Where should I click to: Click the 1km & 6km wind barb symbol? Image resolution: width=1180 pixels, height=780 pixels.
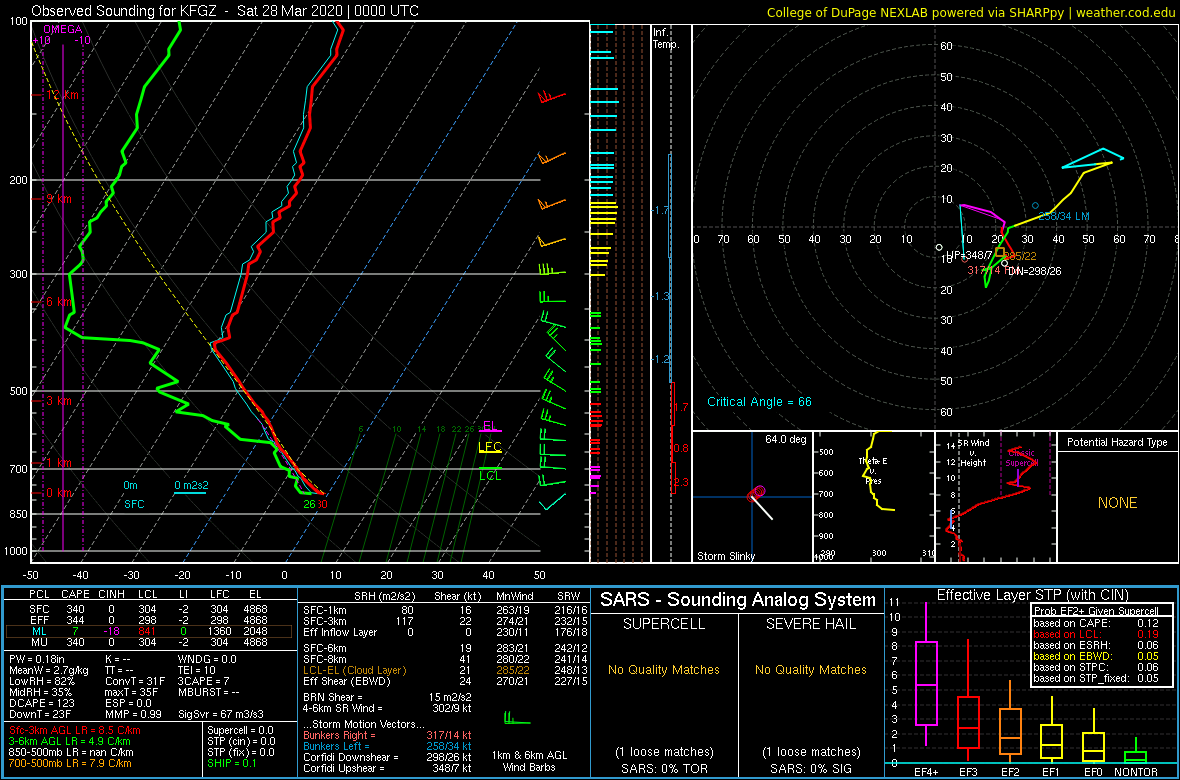pos(516,716)
